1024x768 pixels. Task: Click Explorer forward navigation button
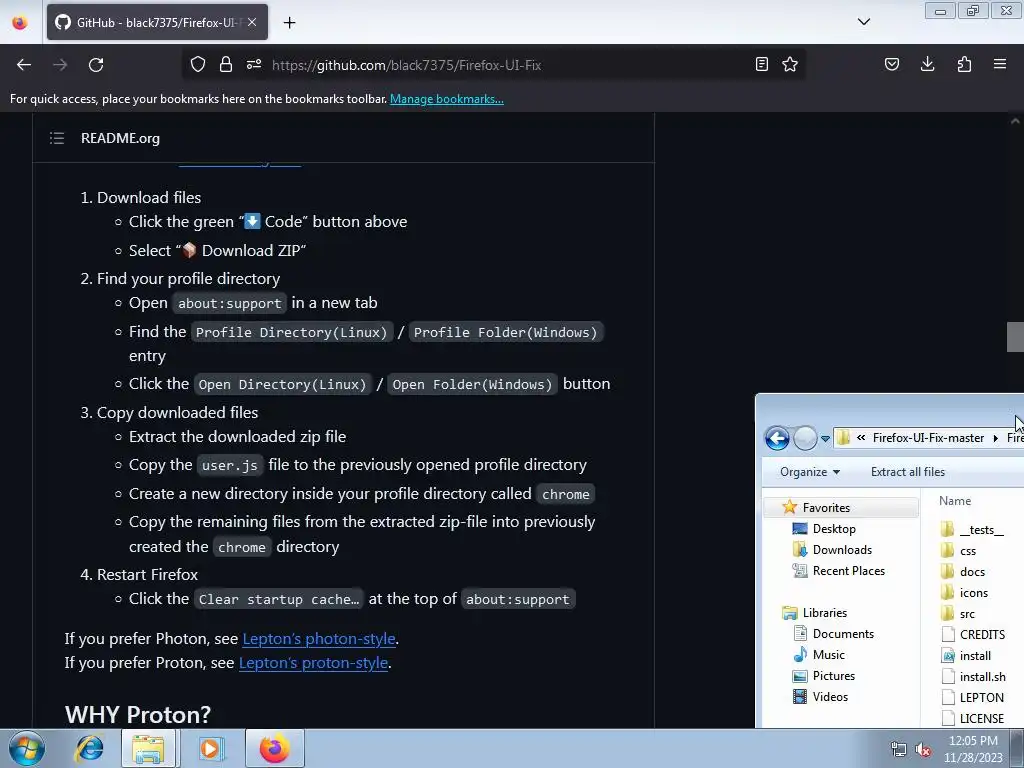coord(805,438)
